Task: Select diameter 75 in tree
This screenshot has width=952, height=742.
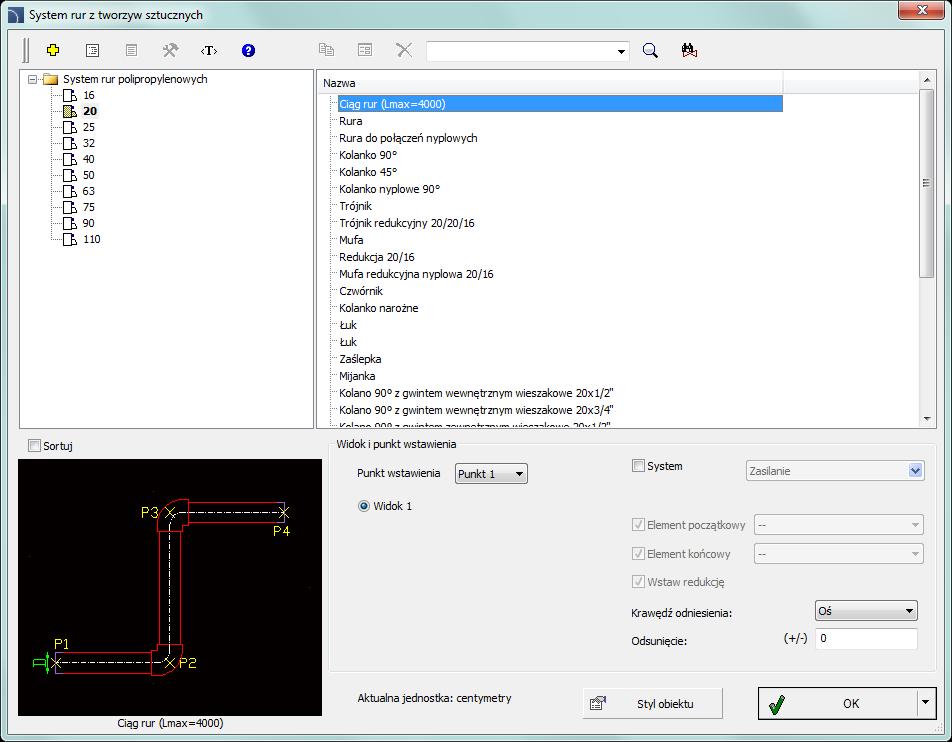Action: coord(89,207)
